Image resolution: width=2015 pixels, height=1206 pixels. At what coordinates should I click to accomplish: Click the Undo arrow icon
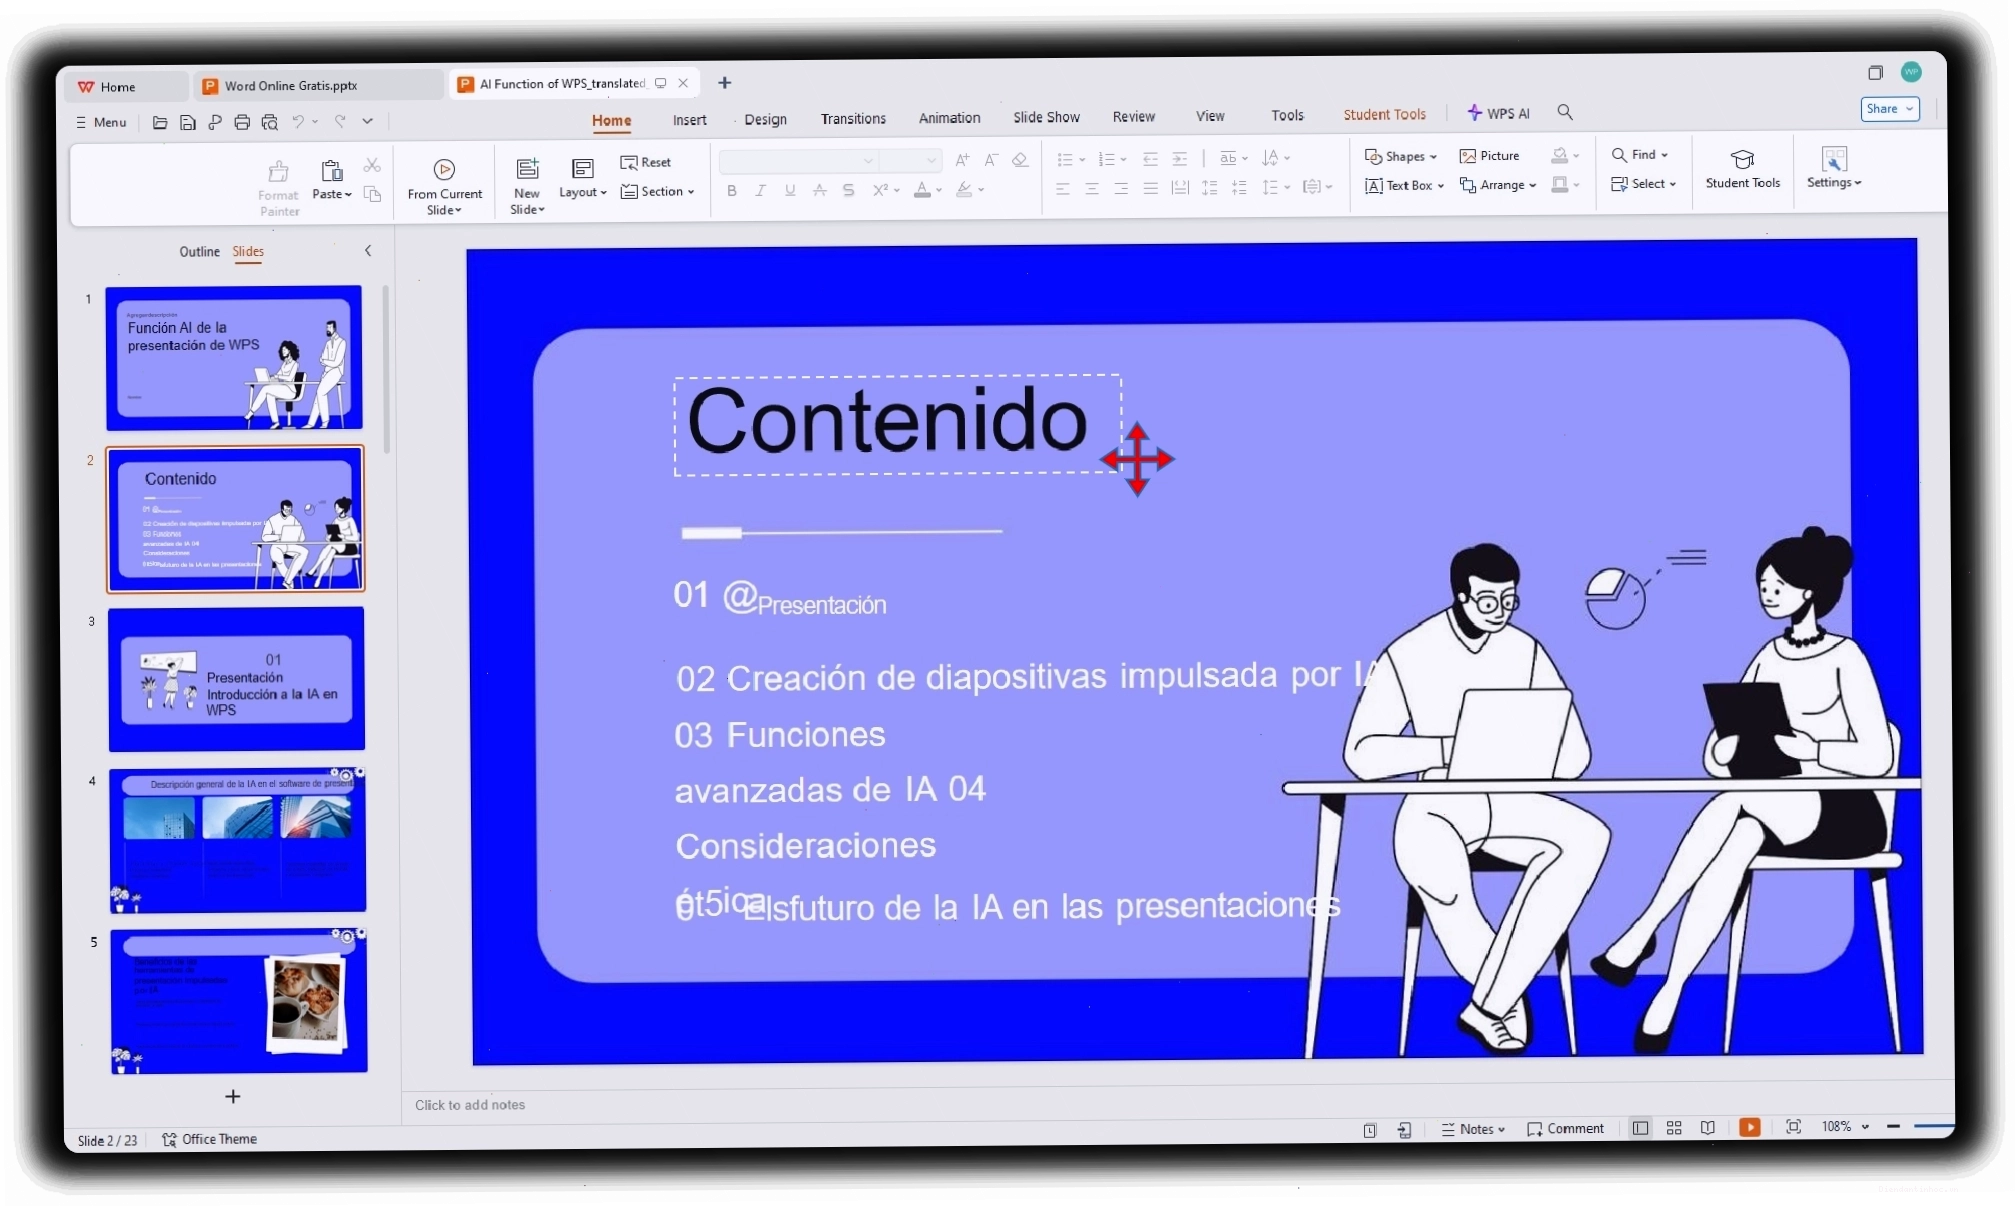coord(298,121)
